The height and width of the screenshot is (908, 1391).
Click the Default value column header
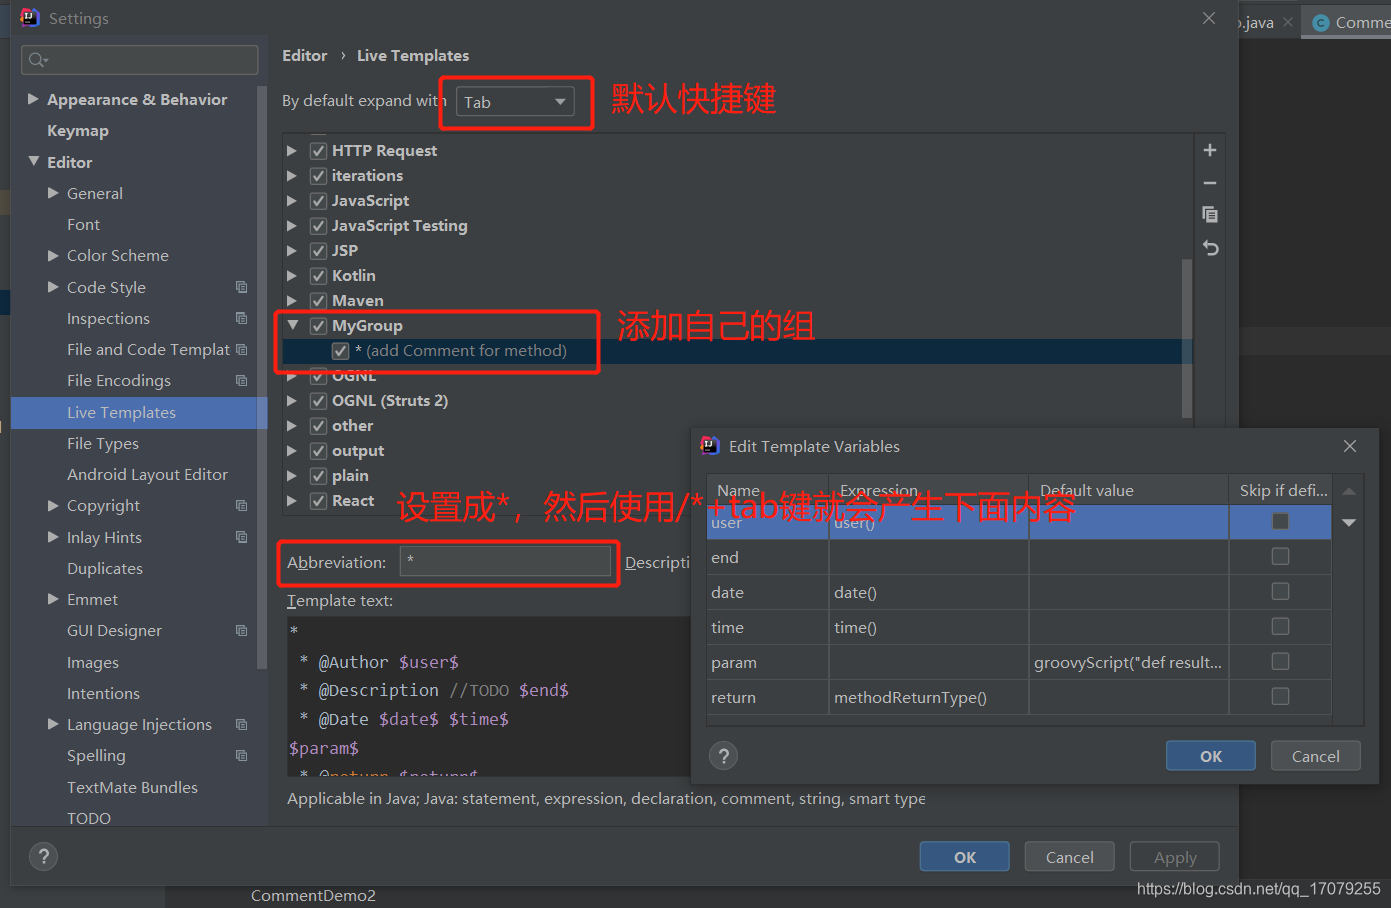pos(1129,490)
